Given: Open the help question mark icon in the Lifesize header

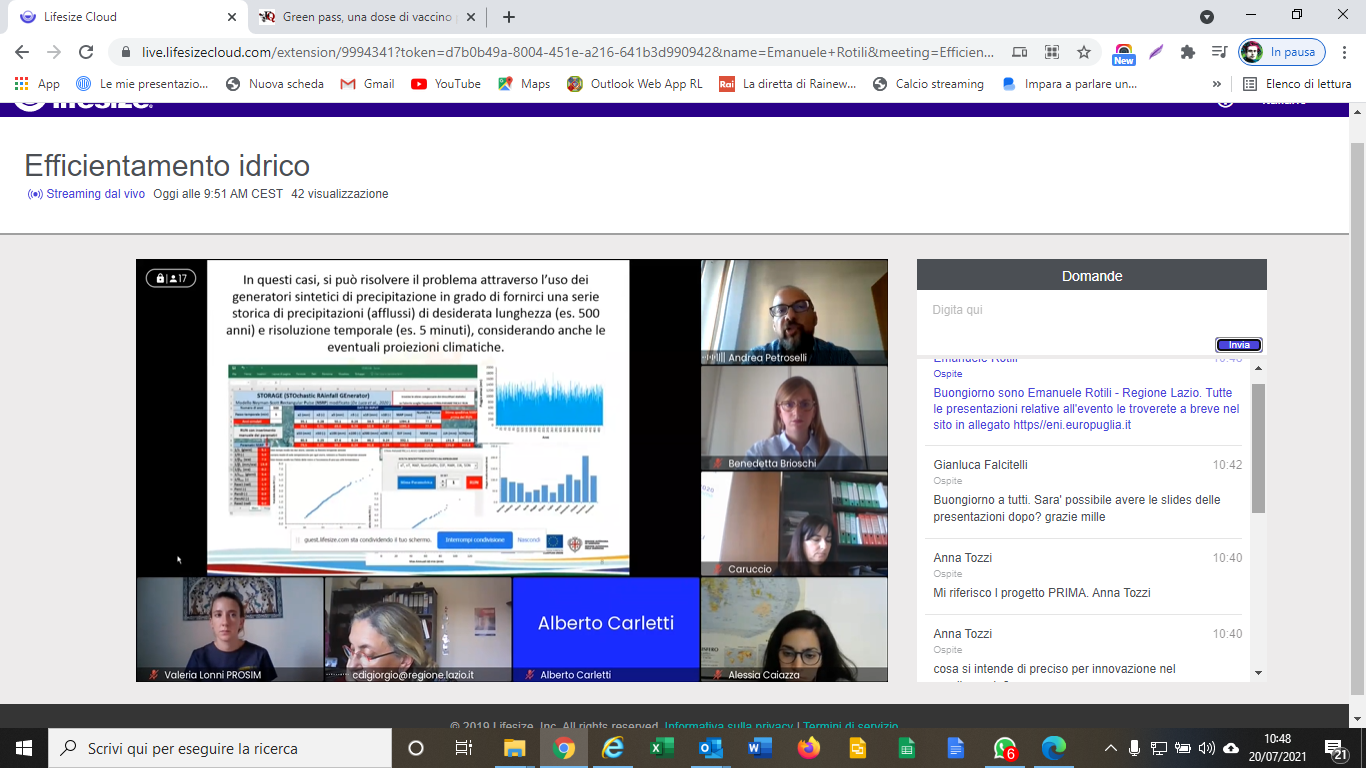Looking at the screenshot, I should click(1224, 102).
